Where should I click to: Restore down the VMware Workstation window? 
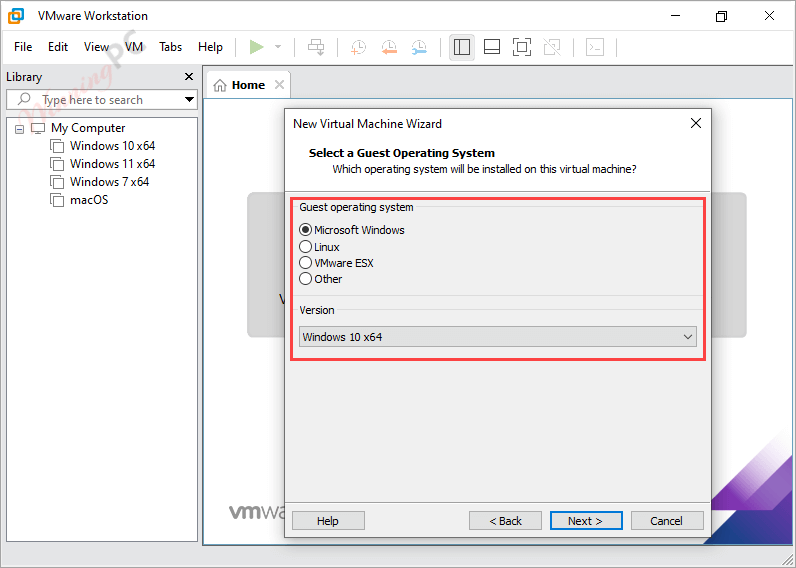pyautogui.click(x=721, y=16)
